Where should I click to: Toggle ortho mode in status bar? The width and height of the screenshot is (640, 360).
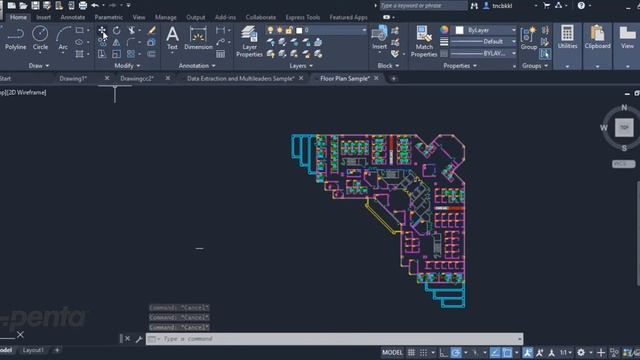tap(444, 353)
